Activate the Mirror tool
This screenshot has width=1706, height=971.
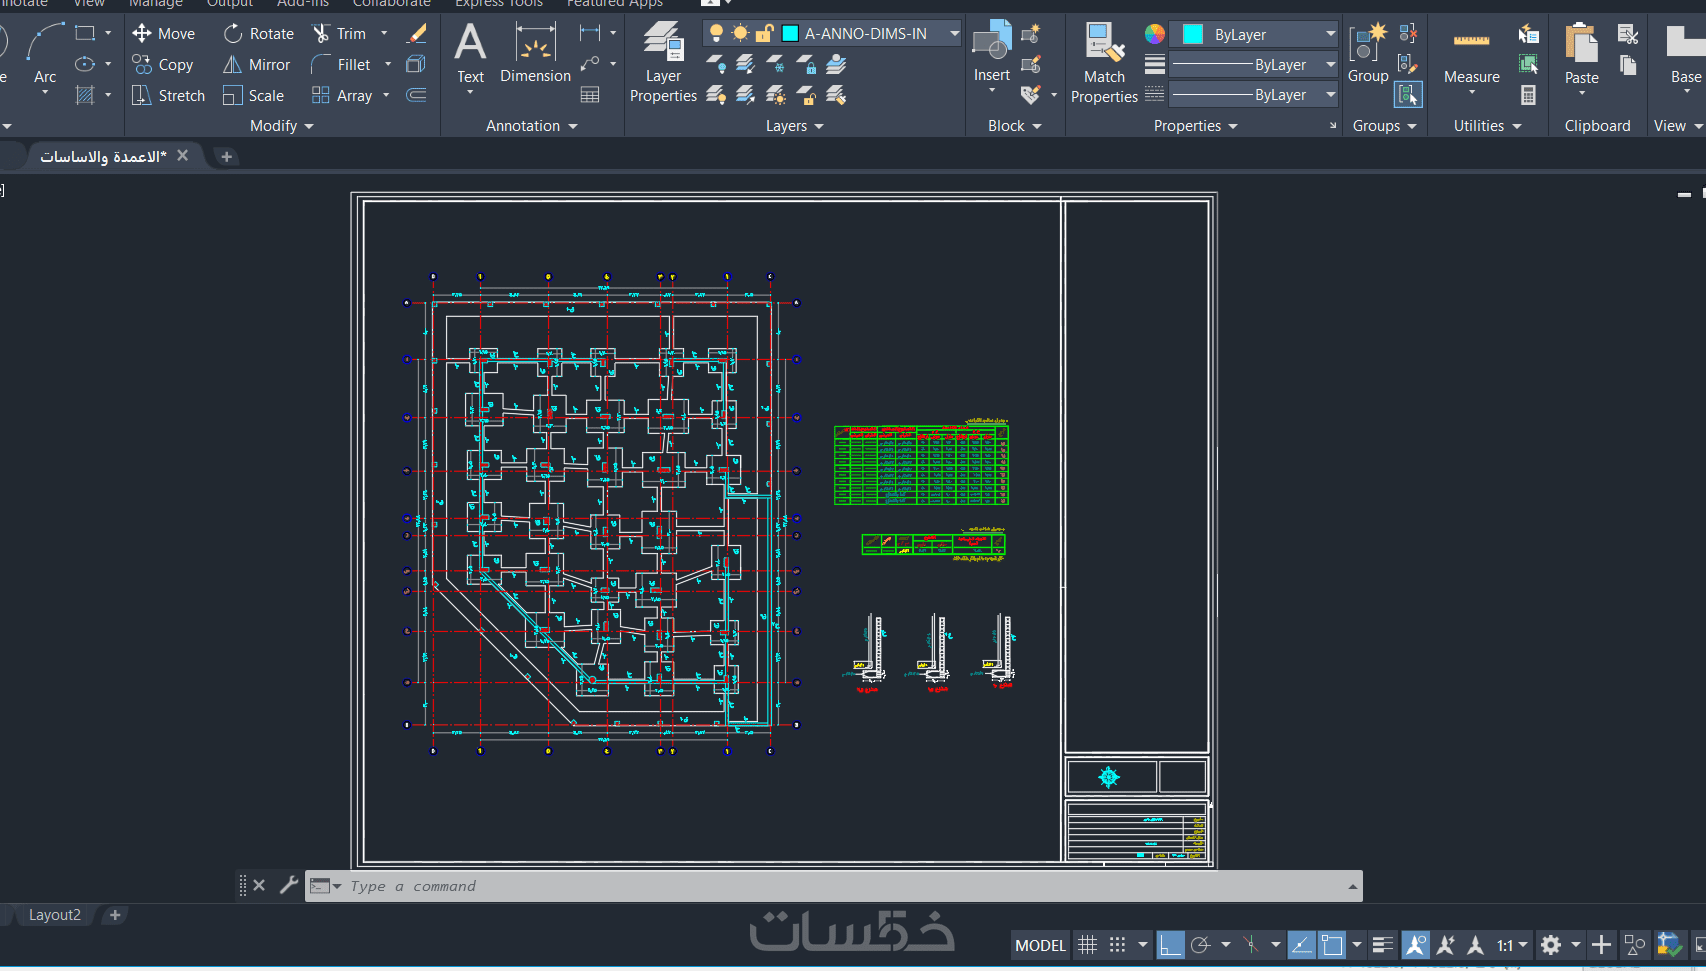256,65
